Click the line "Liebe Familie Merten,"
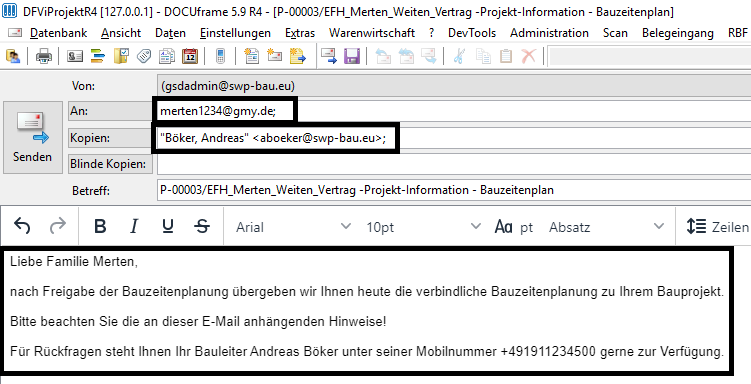 point(74,262)
